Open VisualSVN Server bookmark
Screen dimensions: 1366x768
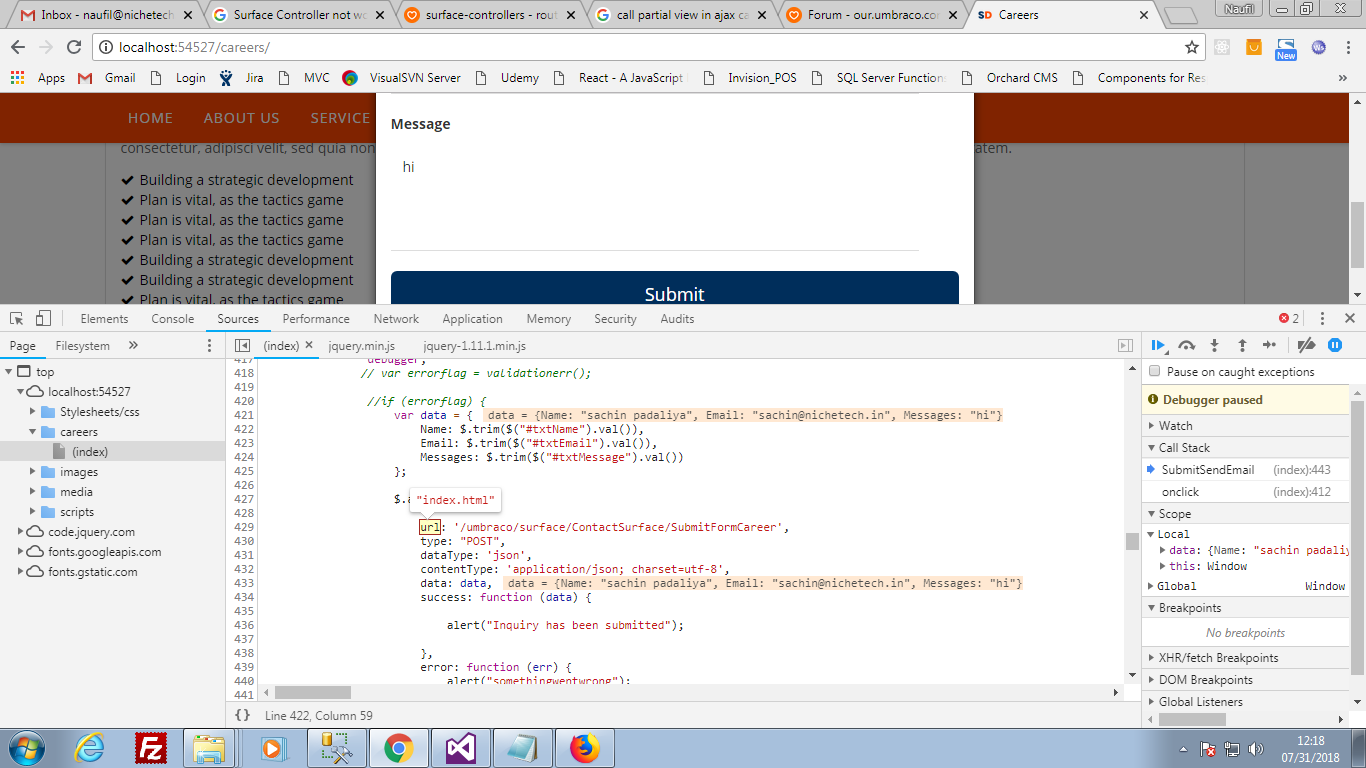[x=402, y=78]
